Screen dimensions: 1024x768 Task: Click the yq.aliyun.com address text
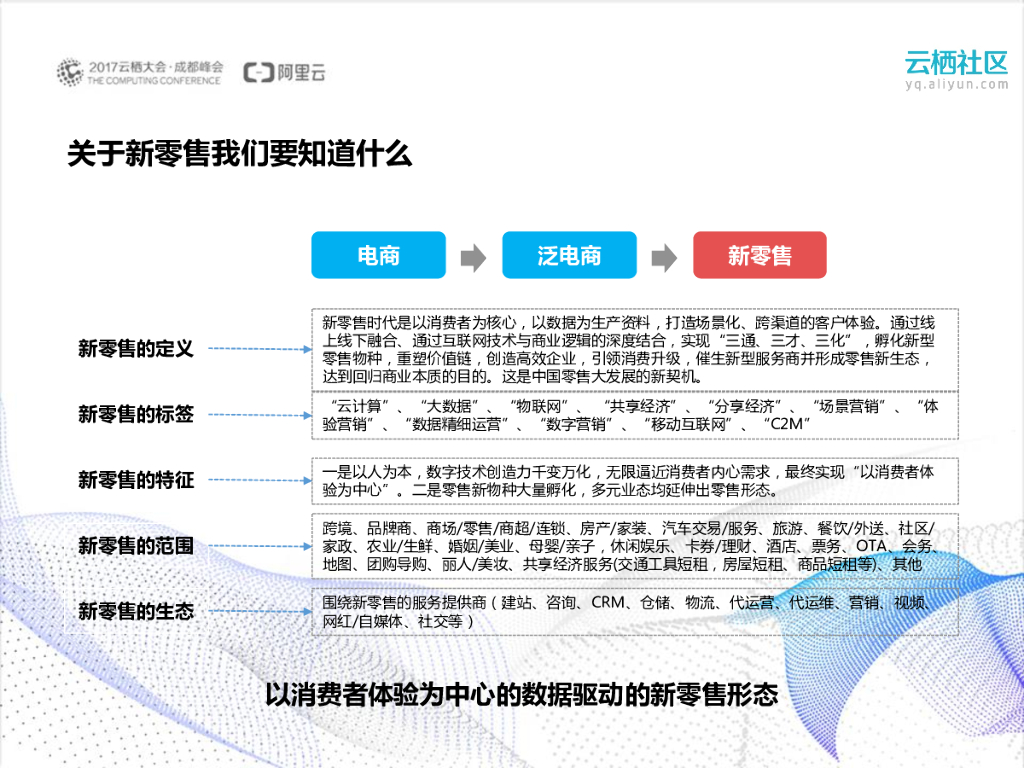(x=957, y=84)
